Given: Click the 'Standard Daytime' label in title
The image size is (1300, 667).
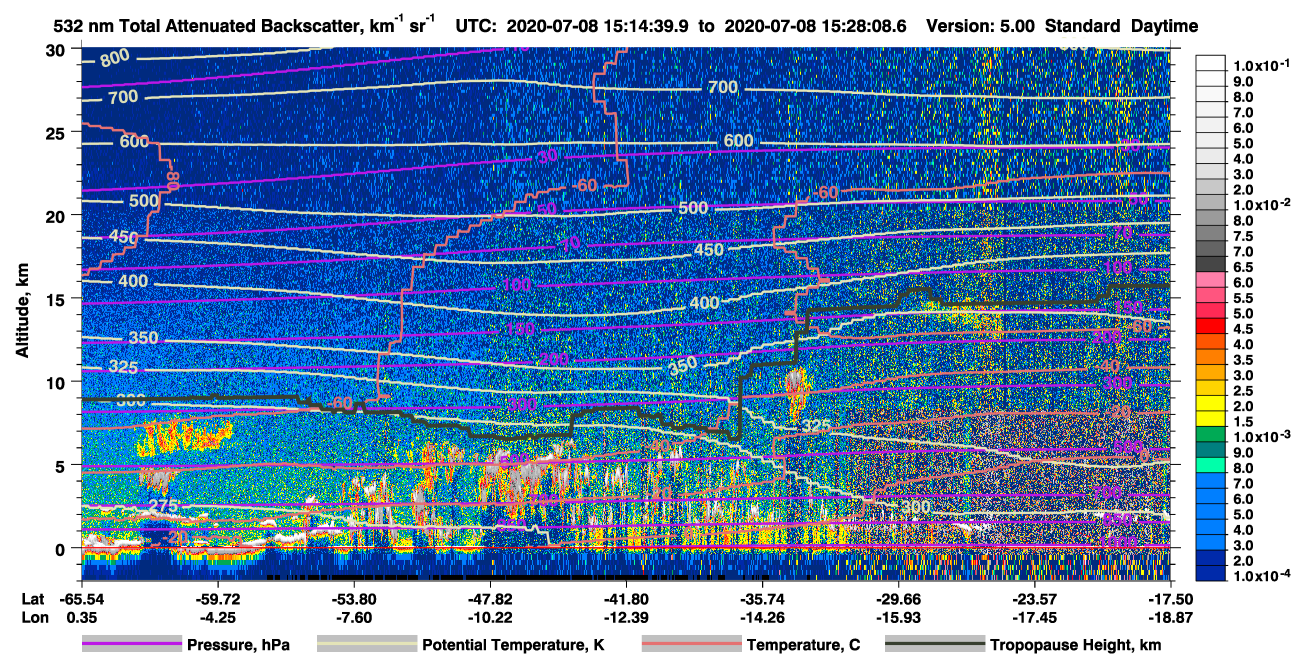Looking at the screenshot, I should pos(1121,26).
